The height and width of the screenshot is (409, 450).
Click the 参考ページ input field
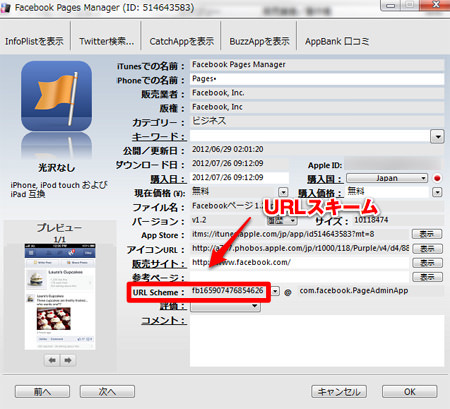pyautogui.click(x=300, y=277)
